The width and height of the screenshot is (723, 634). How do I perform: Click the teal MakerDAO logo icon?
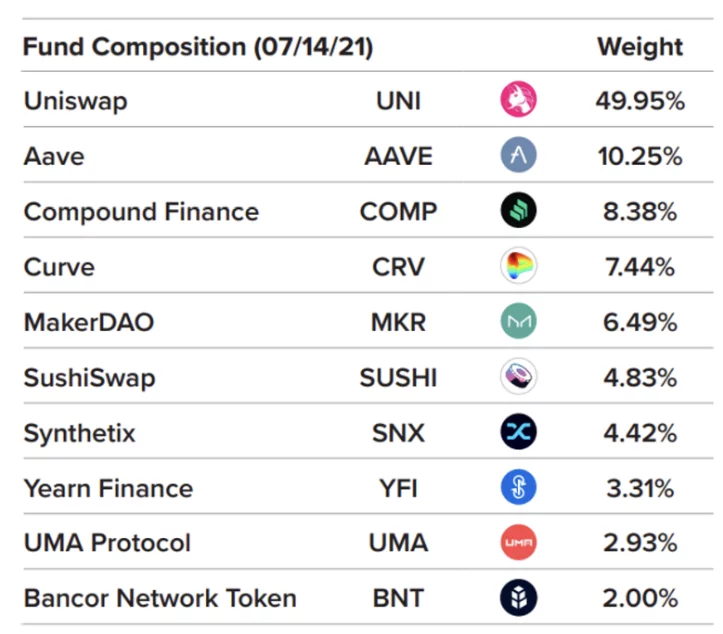(518, 321)
